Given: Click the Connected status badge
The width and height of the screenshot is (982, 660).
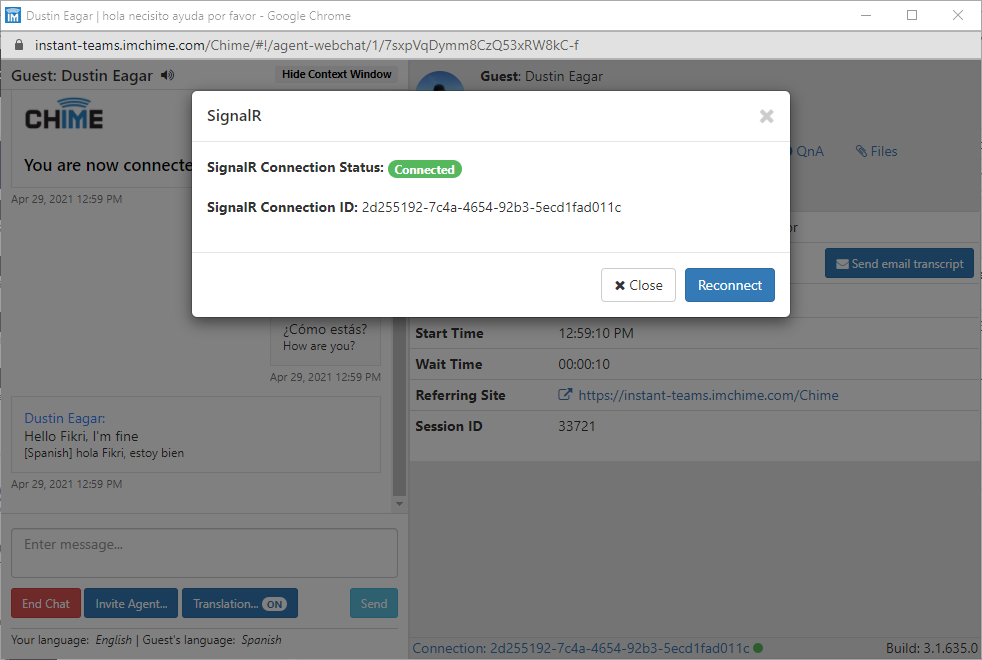Looking at the screenshot, I should click(x=425, y=169).
